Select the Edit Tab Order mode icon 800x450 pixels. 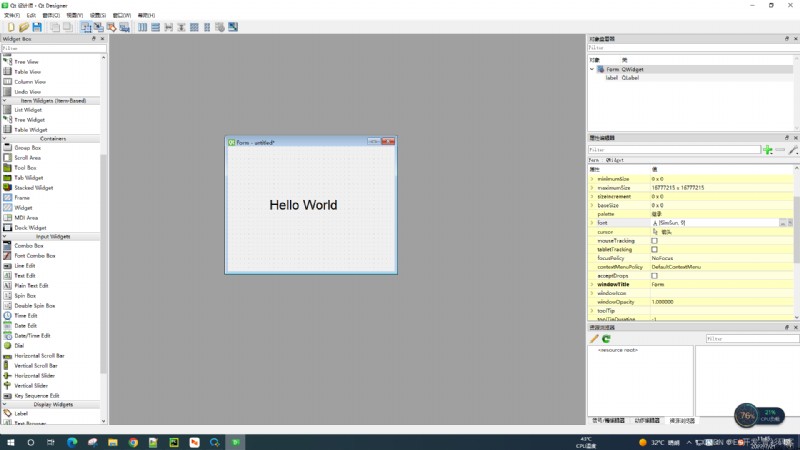[x=124, y=27]
